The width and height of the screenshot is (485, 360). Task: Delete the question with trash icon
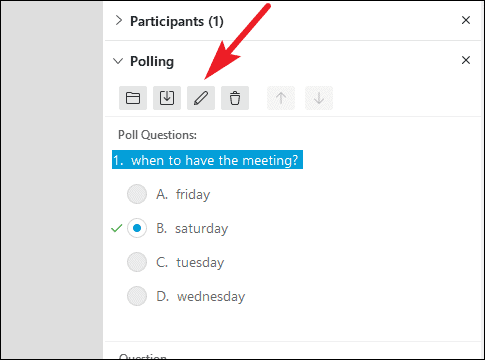235,98
